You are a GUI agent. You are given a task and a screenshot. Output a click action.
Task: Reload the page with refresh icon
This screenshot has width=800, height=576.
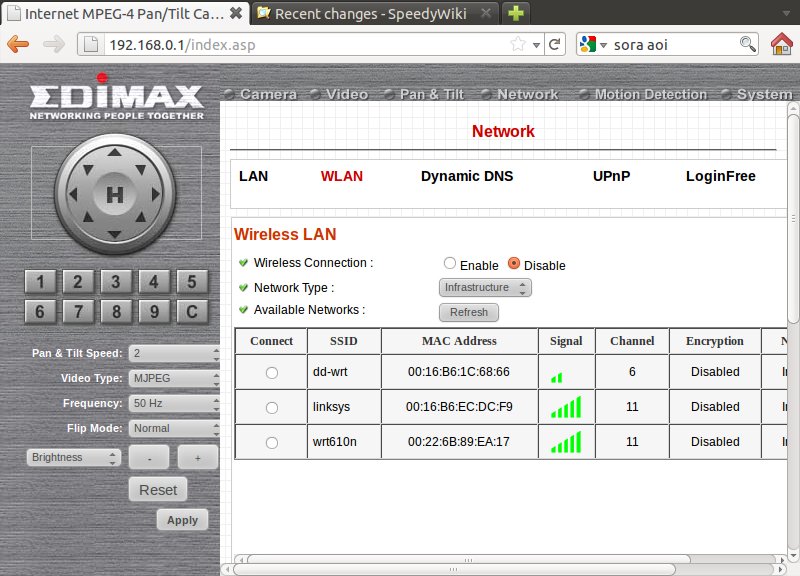(x=556, y=44)
